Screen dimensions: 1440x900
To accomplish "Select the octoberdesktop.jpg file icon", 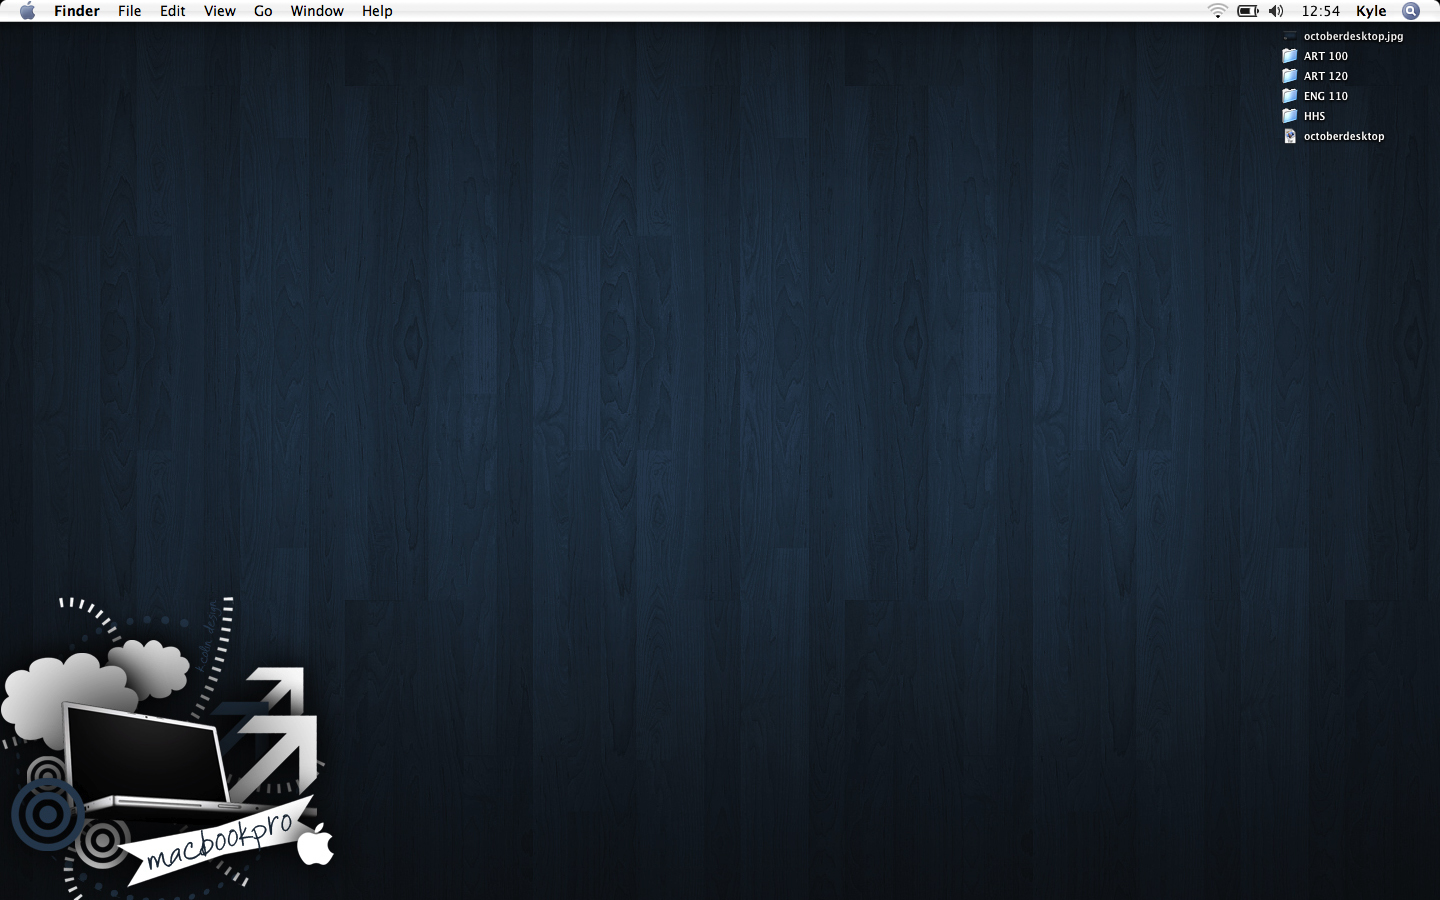I will pyautogui.click(x=1290, y=36).
